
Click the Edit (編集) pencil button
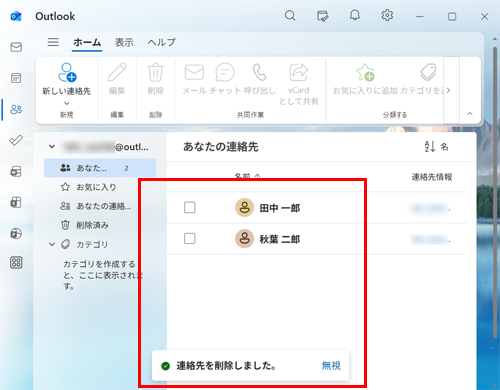[x=117, y=79]
